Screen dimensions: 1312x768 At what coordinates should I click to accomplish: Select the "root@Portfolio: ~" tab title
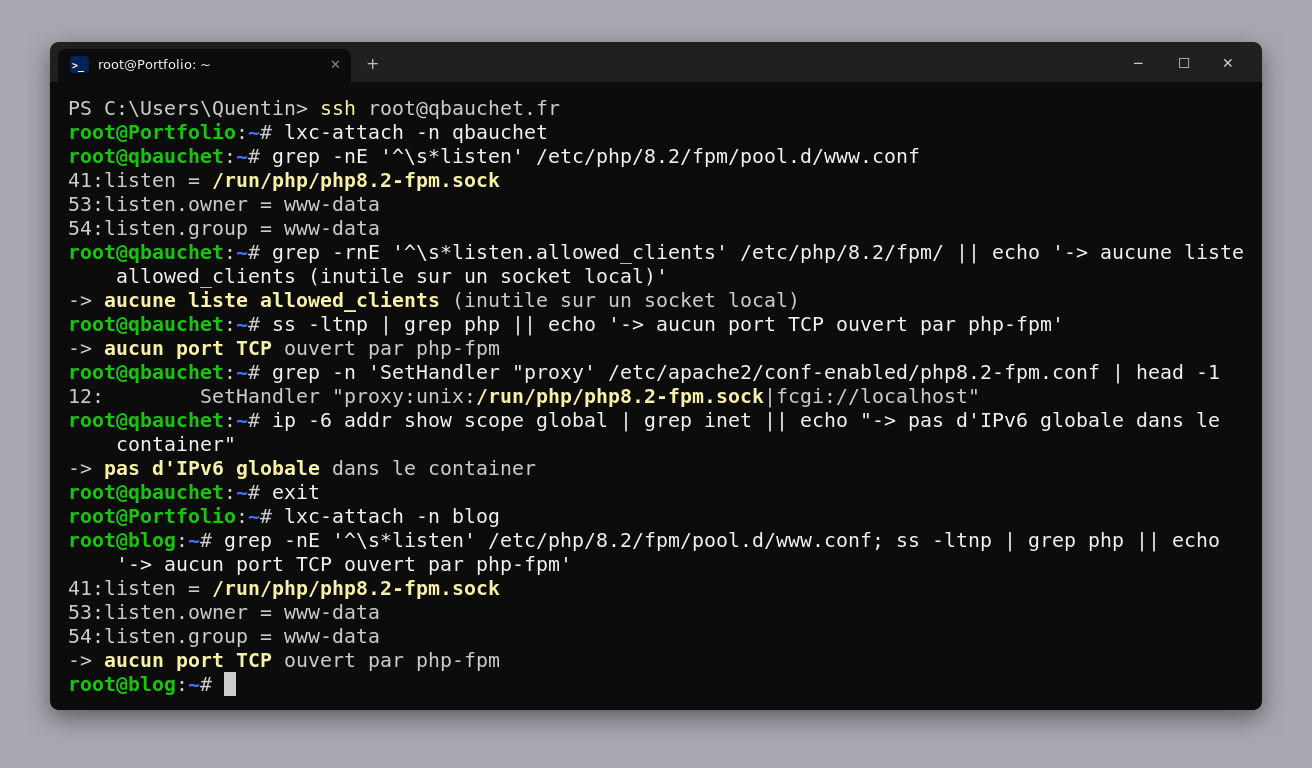154,65
